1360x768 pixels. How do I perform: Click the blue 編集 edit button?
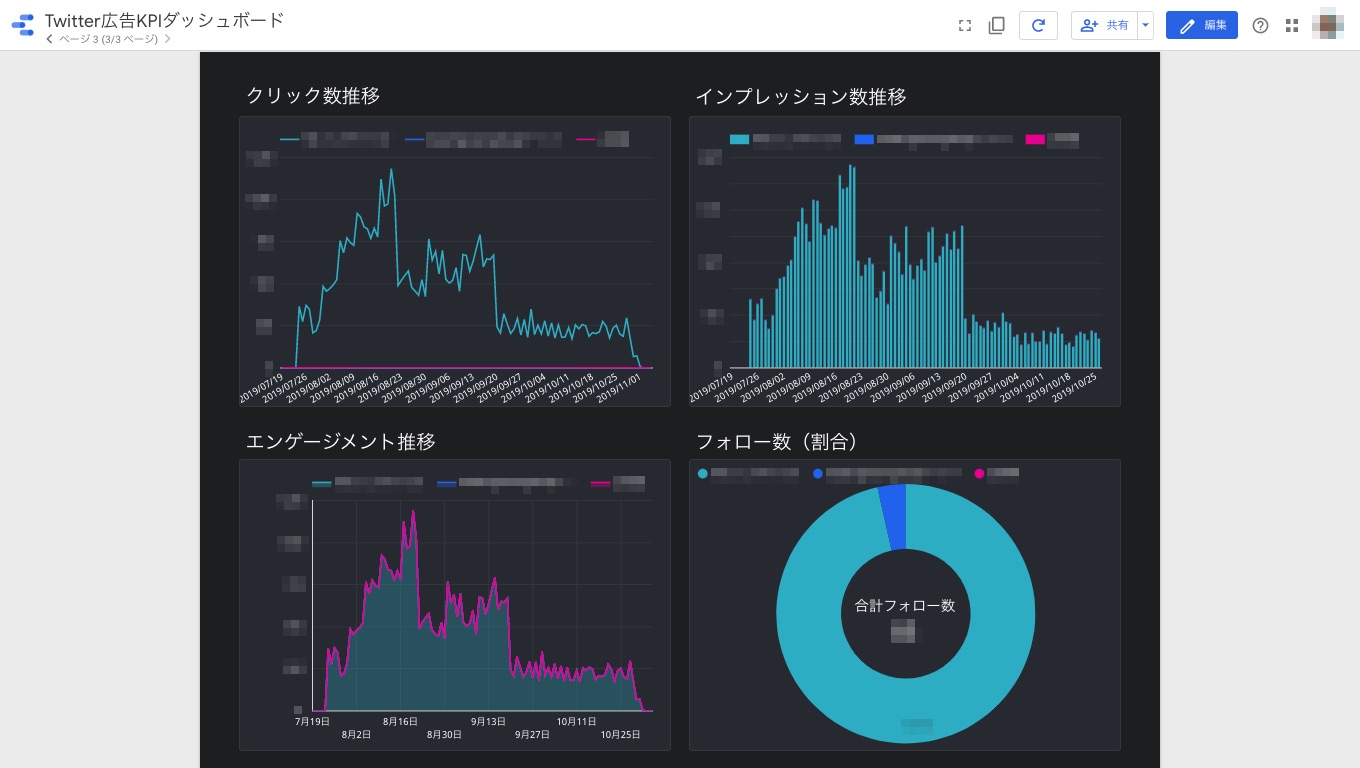[x=1201, y=26]
